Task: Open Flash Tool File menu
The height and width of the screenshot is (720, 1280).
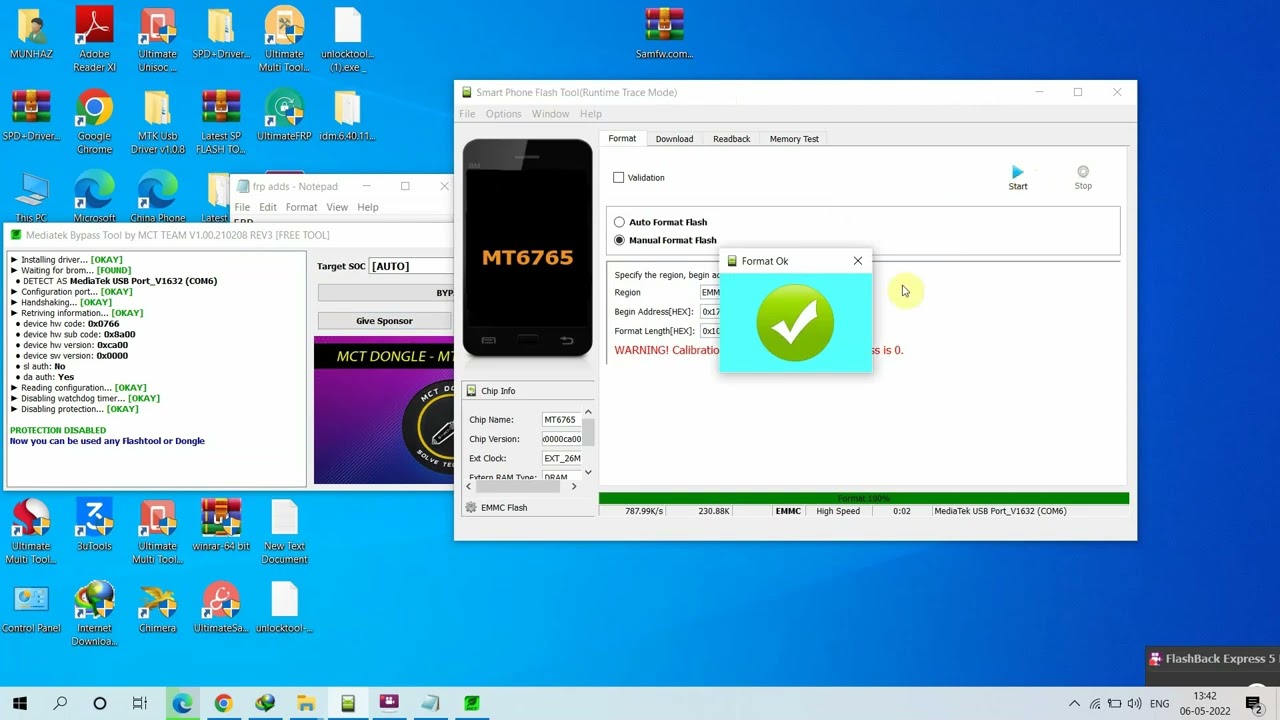Action: (467, 114)
